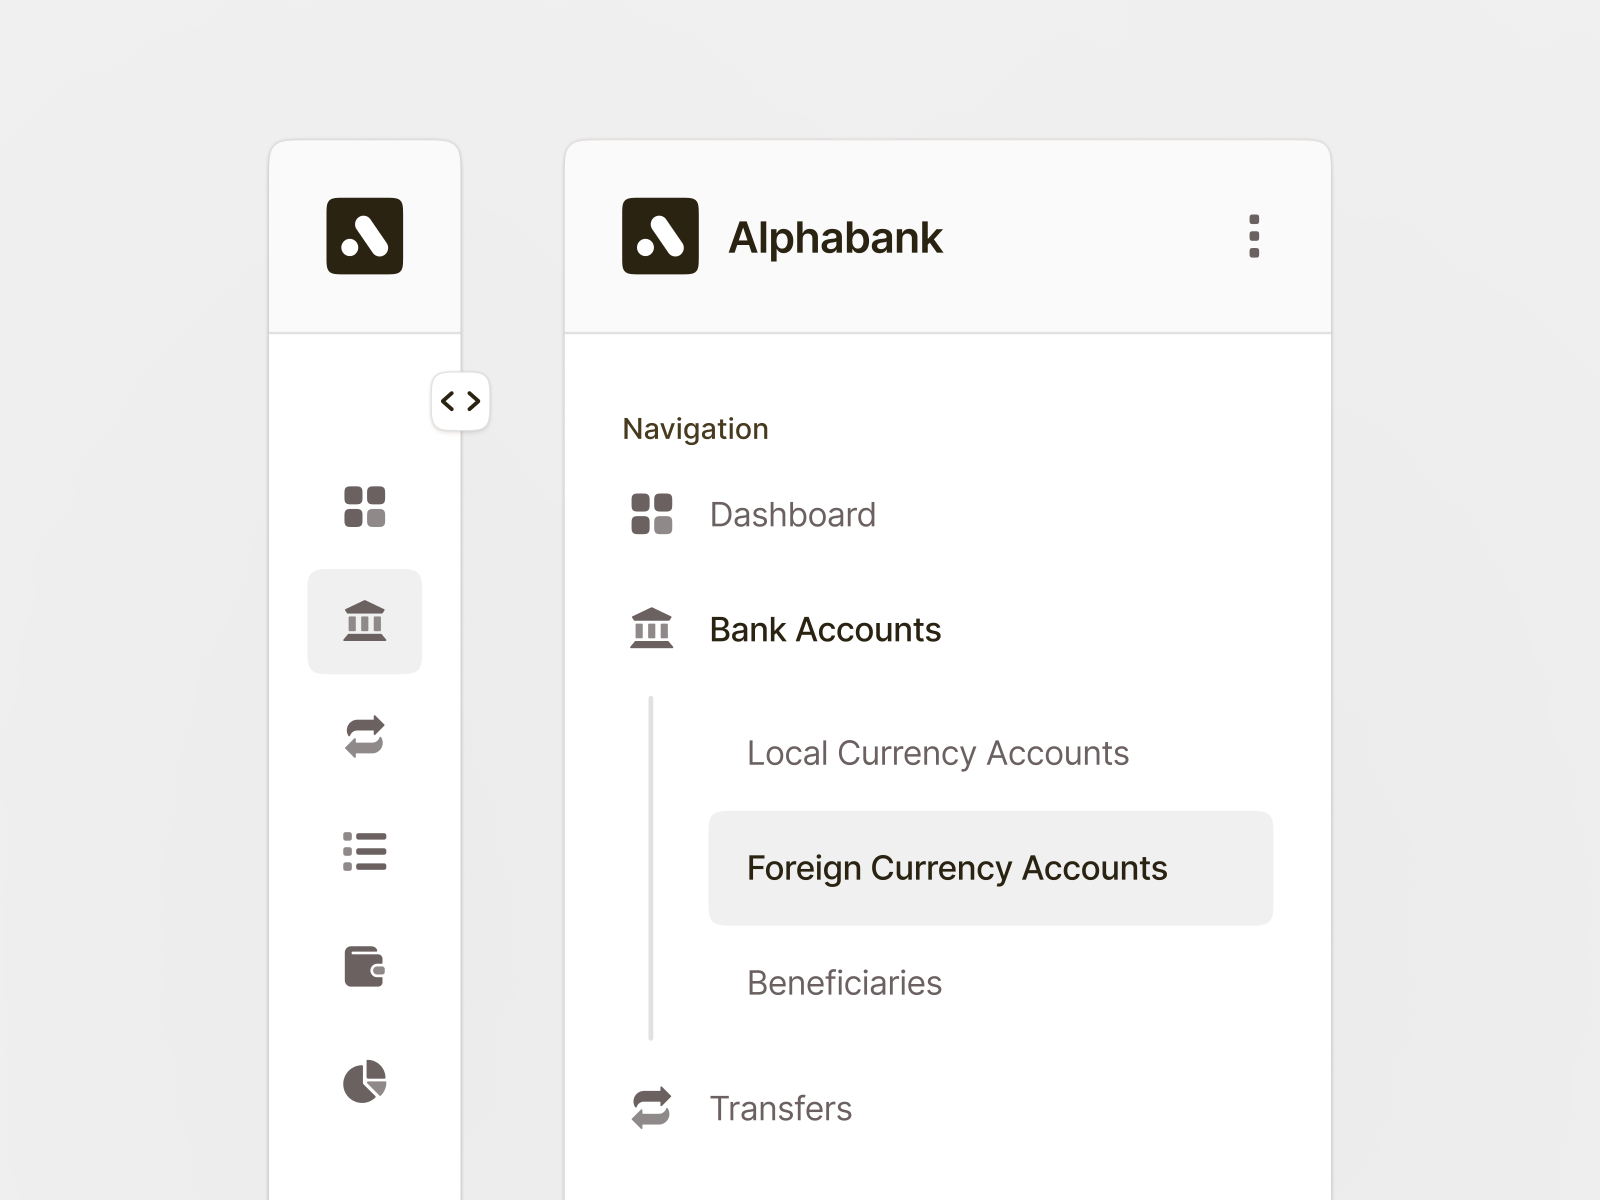Select the Transfers arrows icon in the icon rail
This screenshot has height=1200, width=1600.
pyautogui.click(x=364, y=738)
